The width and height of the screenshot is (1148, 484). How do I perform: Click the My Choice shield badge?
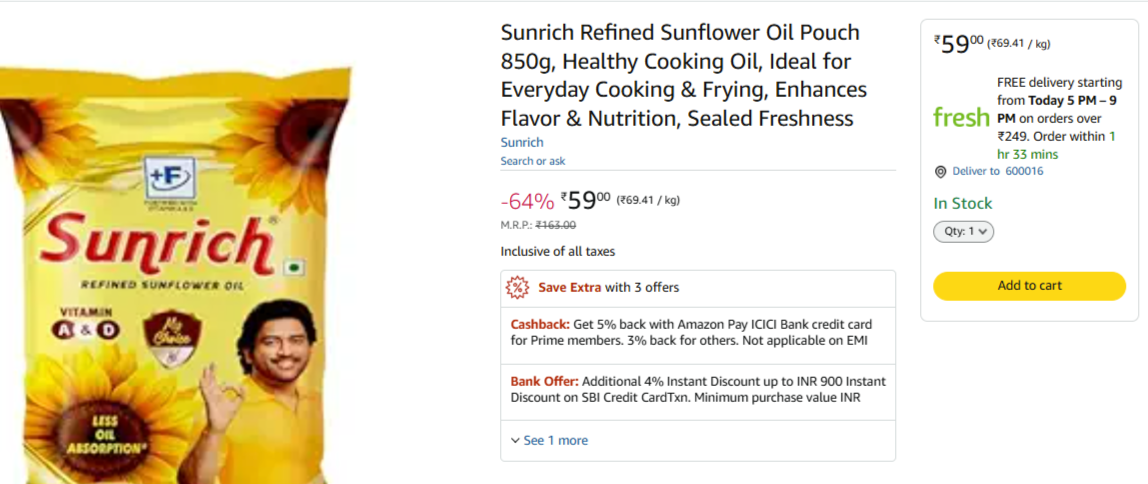coord(166,336)
